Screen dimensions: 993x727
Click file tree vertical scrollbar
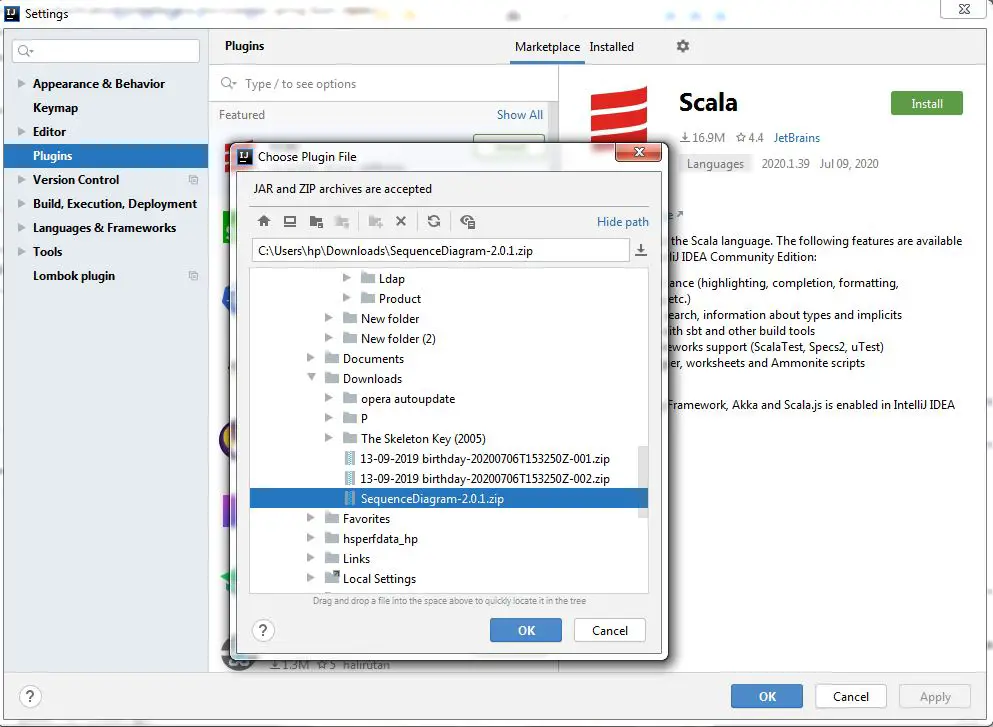tap(643, 481)
